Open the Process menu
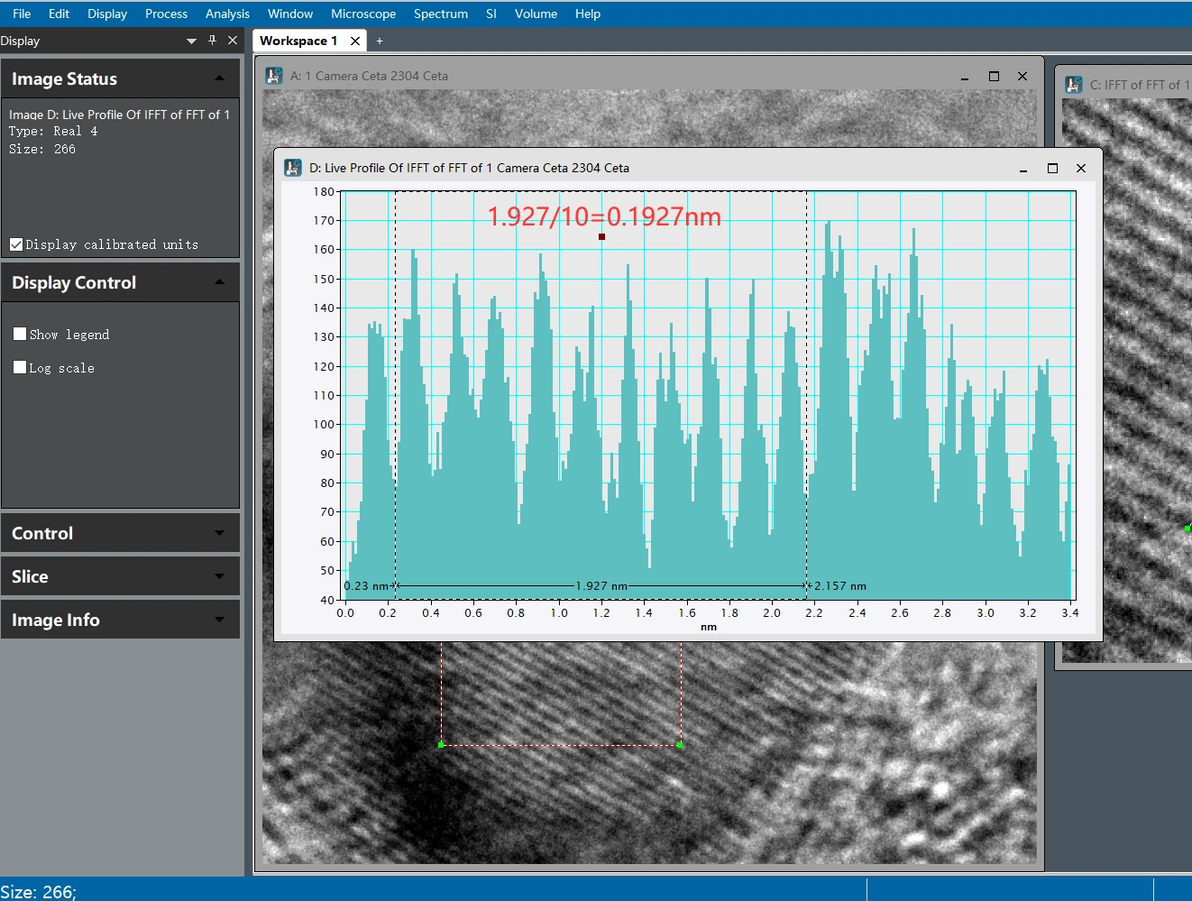Image resolution: width=1192 pixels, height=901 pixels. pos(166,14)
